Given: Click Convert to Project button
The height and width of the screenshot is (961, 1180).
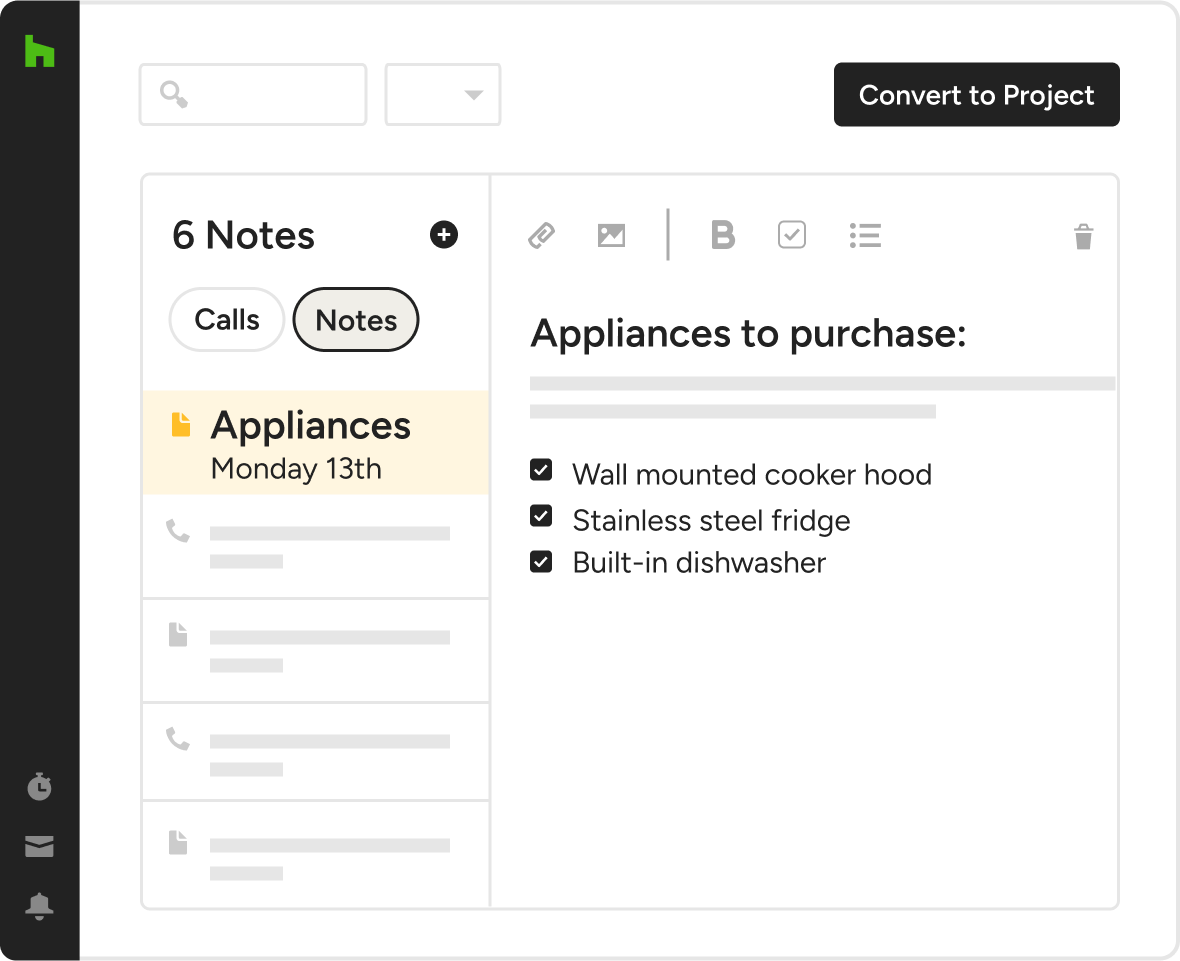Looking at the screenshot, I should pos(976,95).
